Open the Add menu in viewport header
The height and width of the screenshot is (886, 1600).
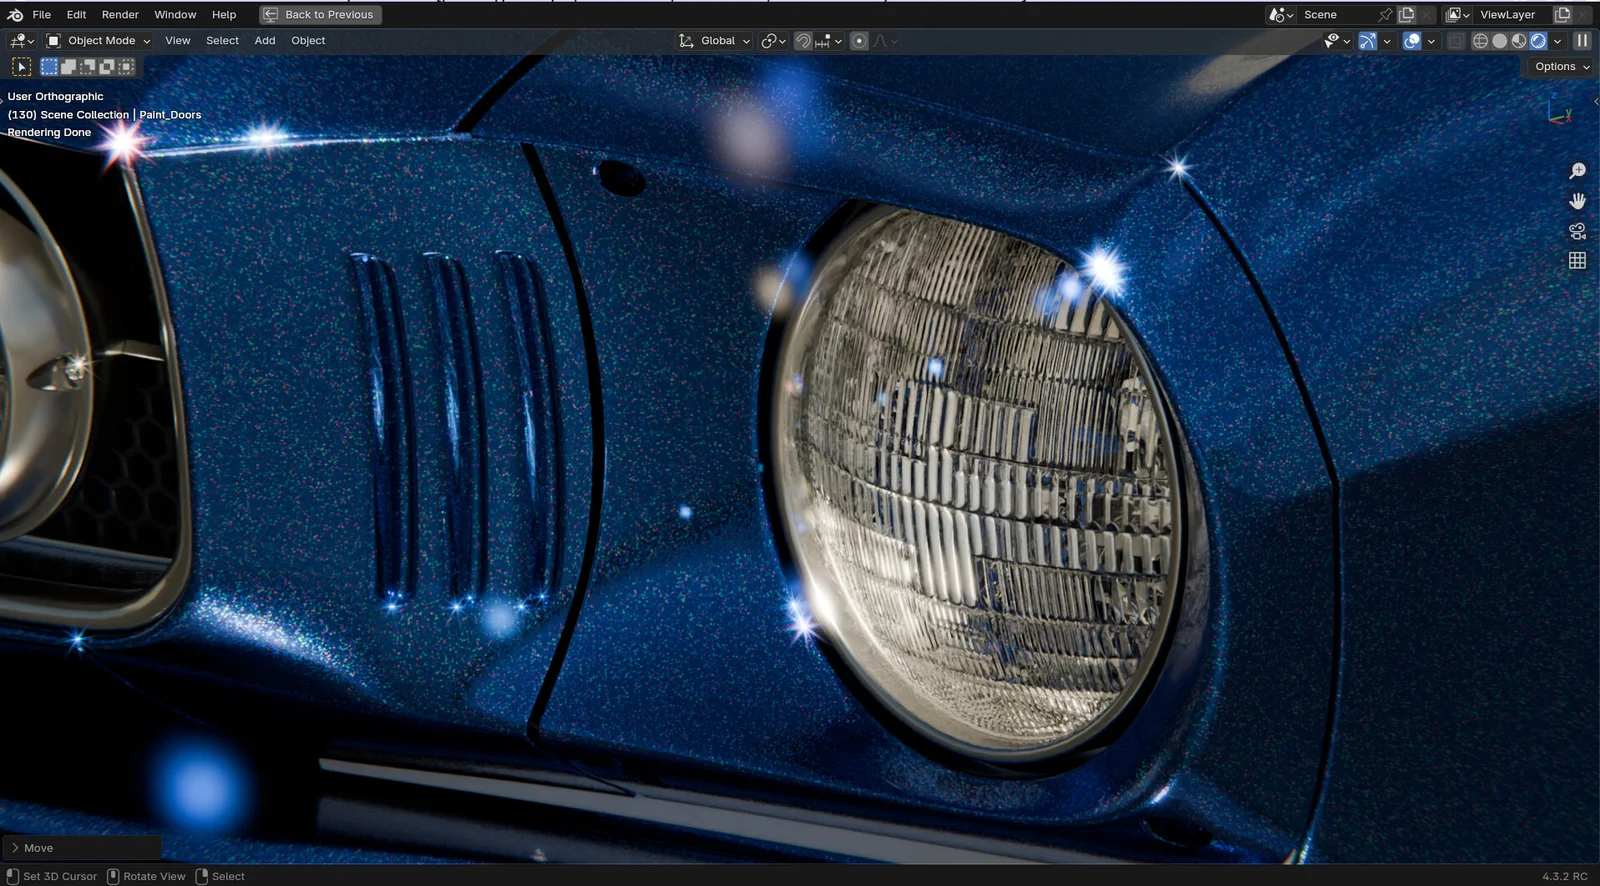264,41
